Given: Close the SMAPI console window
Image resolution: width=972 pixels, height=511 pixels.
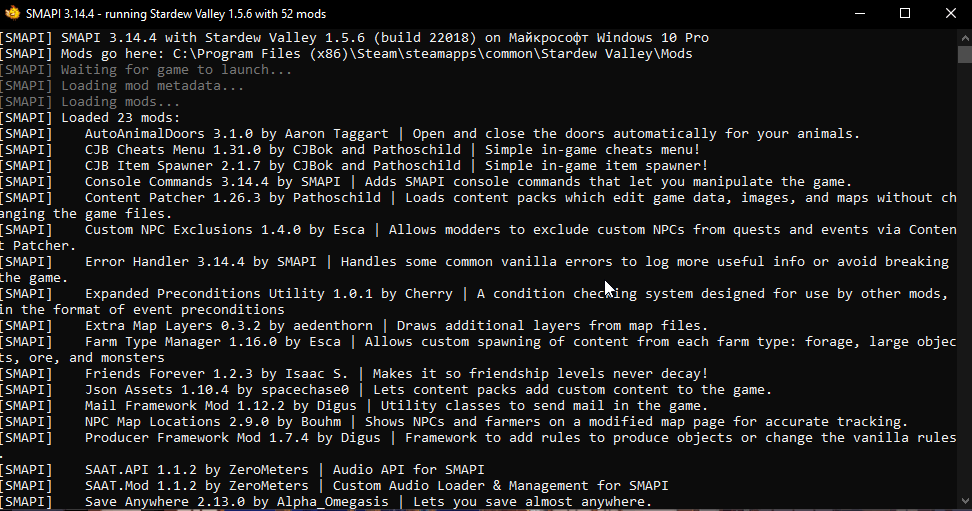Looking at the screenshot, I should tap(950, 13).
